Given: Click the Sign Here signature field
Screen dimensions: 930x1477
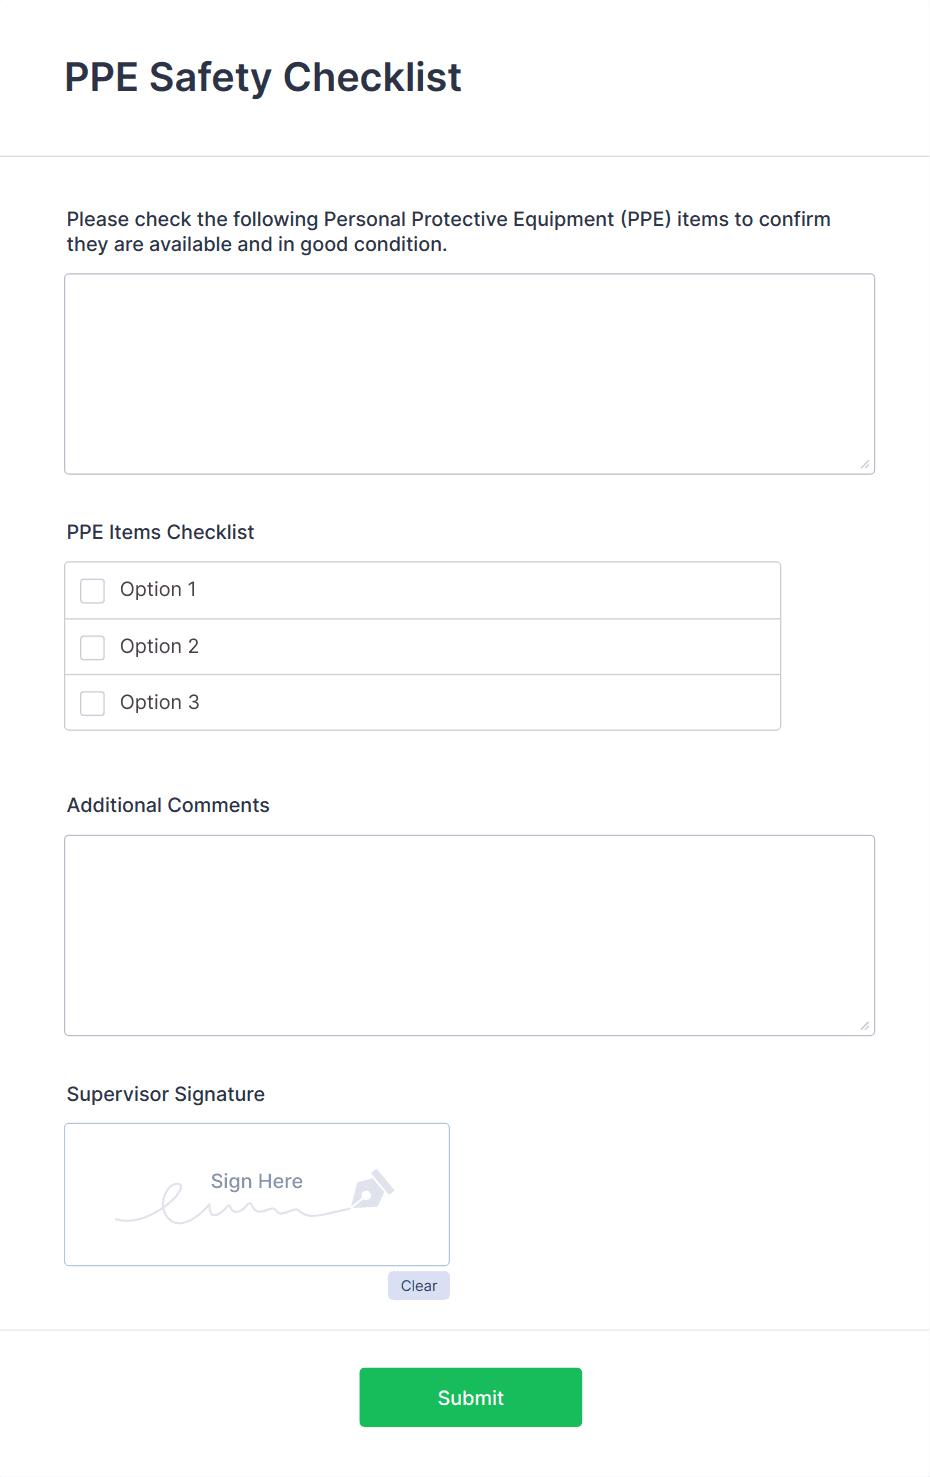Looking at the screenshot, I should (256, 1194).
